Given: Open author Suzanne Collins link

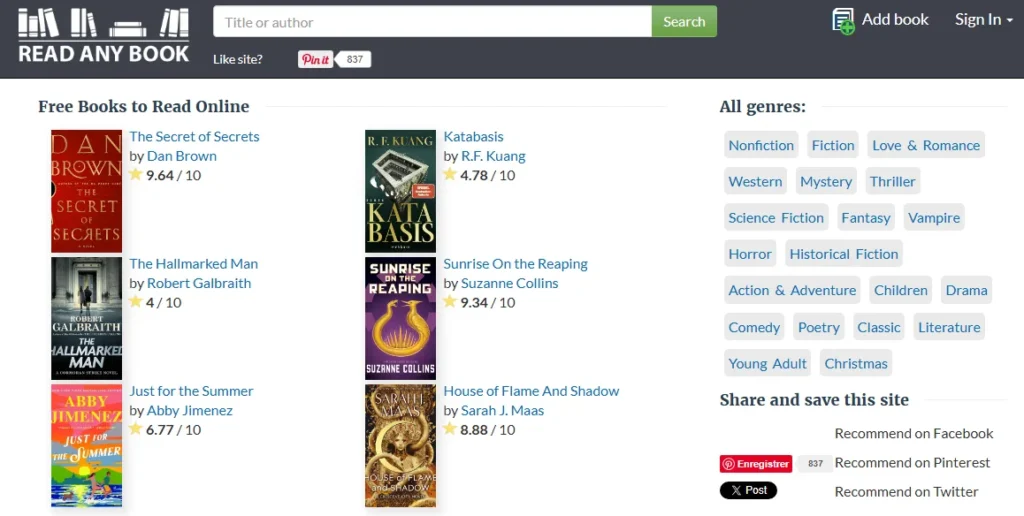Looking at the screenshot, I should coord(509,283).
